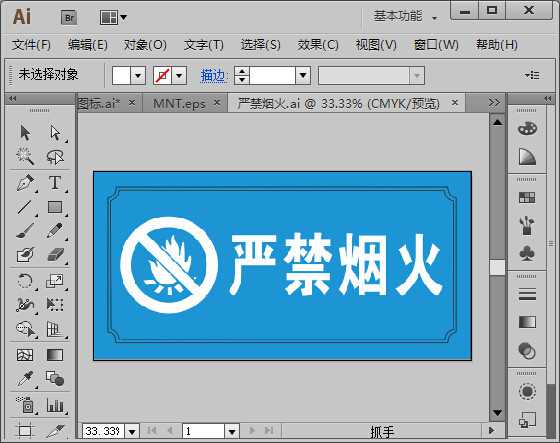The width and height of the screenshot is (560, 443).
Task: Select the Perspective Grid tool
Action: tap(54, 329)
